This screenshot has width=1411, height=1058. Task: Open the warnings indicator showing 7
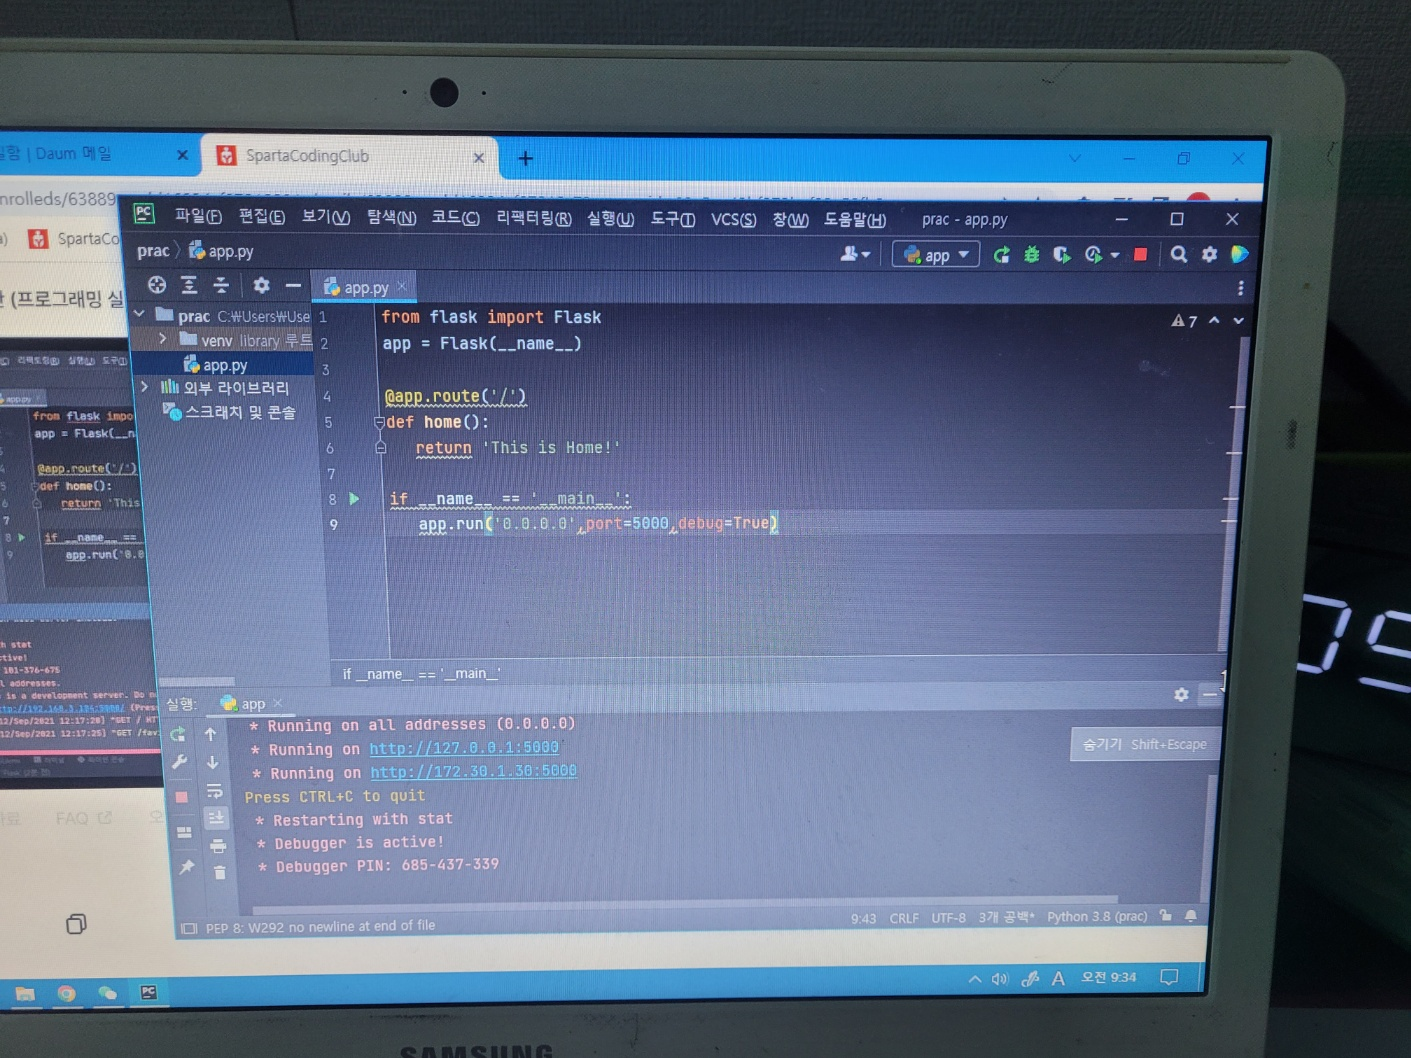(x=1184, y=321)
